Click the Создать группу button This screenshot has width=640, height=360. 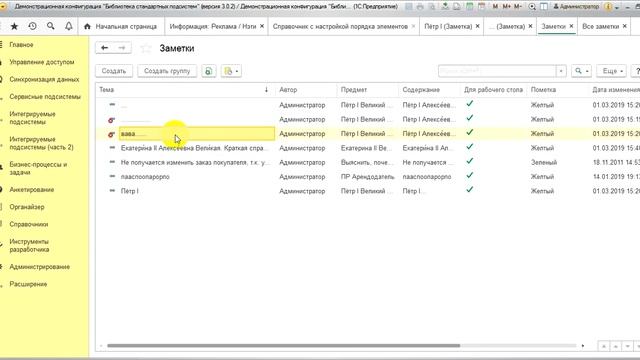pyautogui.click(x=167, y=71)
